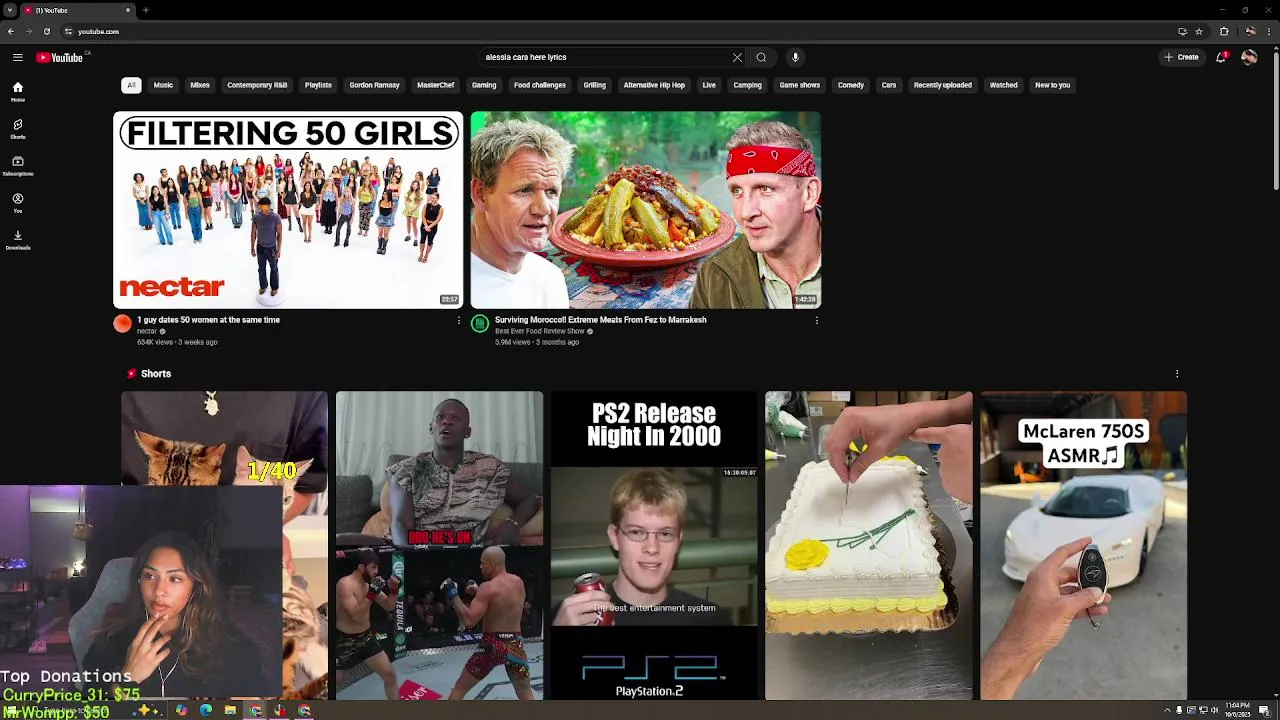
Task: Open the PS2 Release Night short
Action: (x=654, y=545)
